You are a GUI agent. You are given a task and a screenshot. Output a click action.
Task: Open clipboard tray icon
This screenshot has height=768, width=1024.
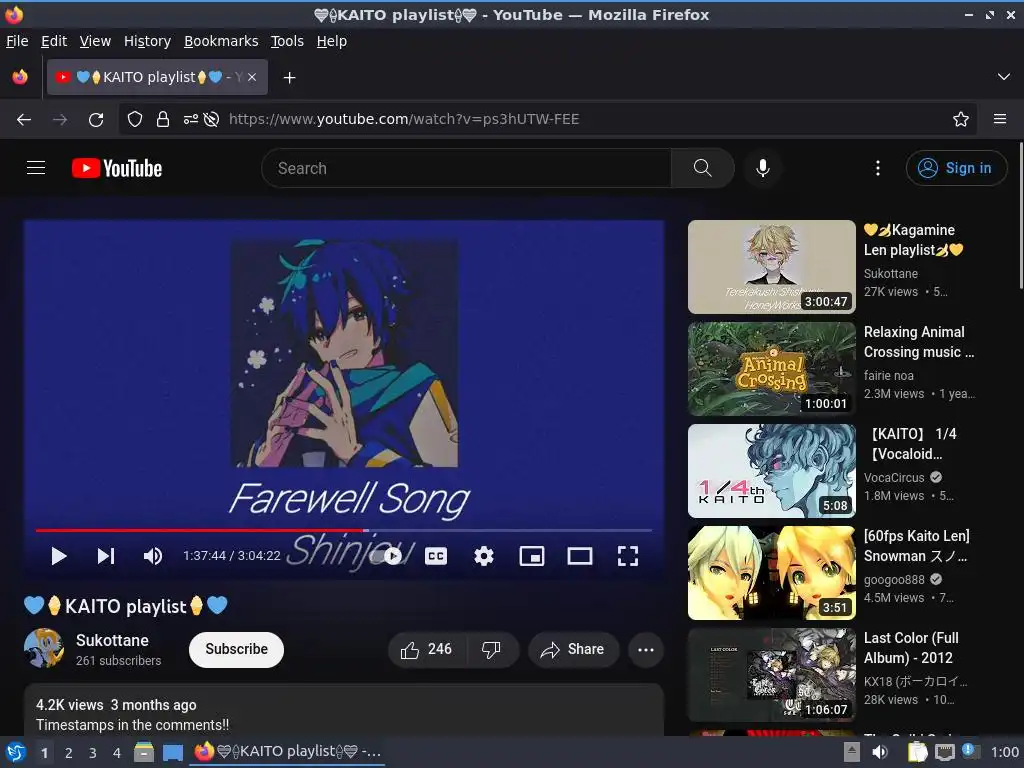(x=918, y=752)
